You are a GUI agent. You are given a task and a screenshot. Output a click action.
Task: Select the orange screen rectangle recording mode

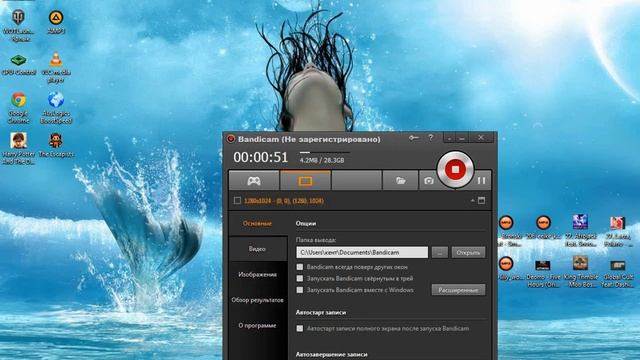305,180
